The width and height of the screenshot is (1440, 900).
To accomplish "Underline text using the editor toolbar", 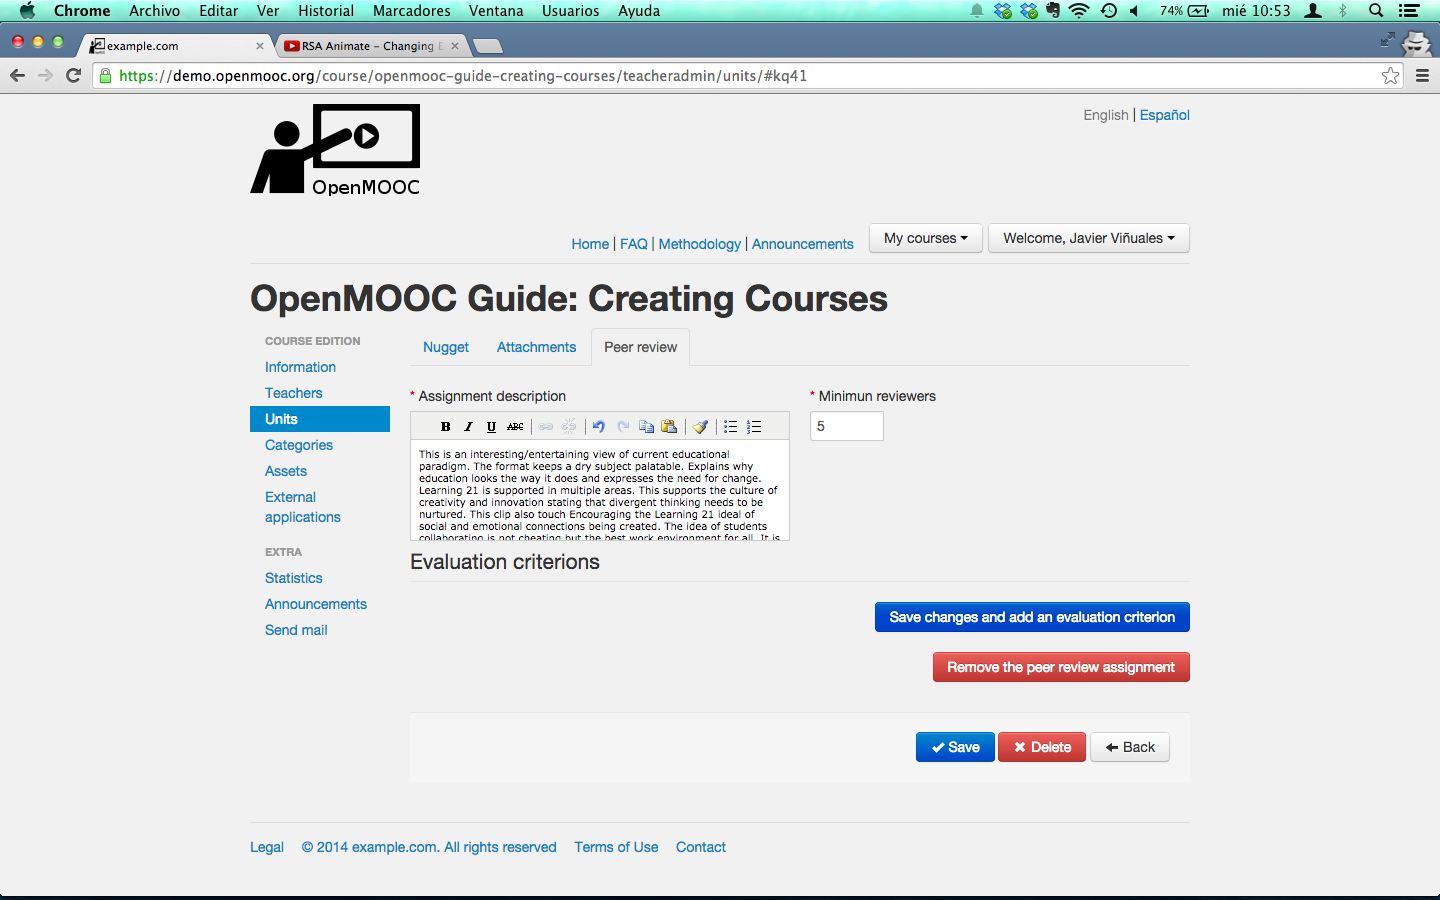I will coord(491,426).
